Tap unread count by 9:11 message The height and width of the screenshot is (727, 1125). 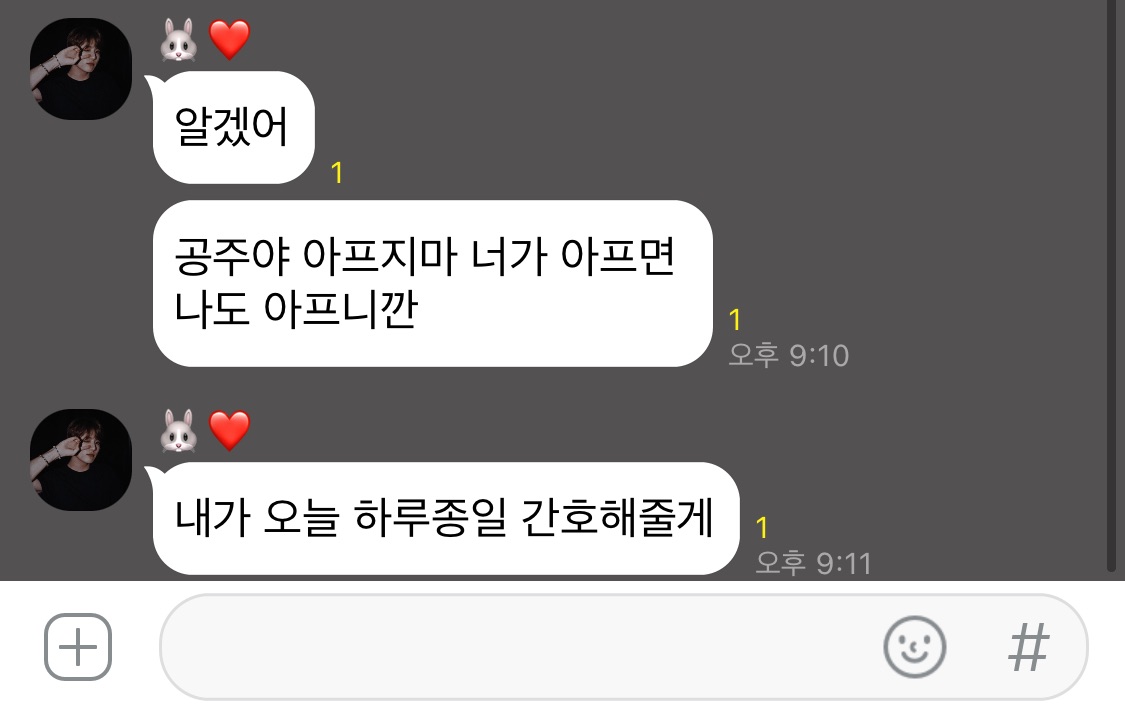(762, 527)
